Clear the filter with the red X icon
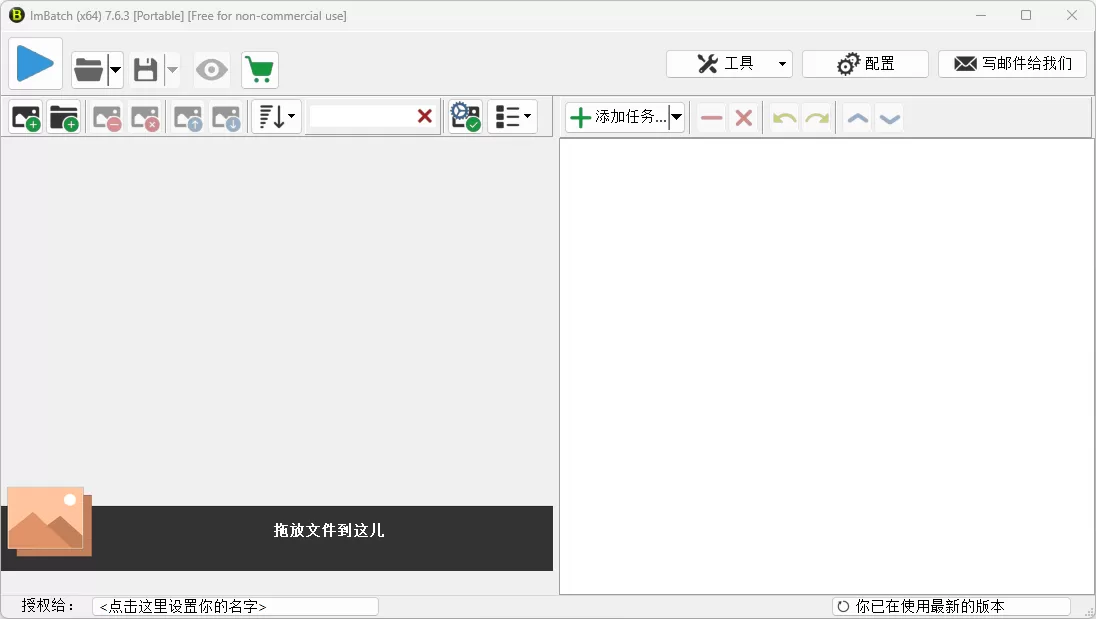Screen dimensions: 1096x619 [424, 116]
